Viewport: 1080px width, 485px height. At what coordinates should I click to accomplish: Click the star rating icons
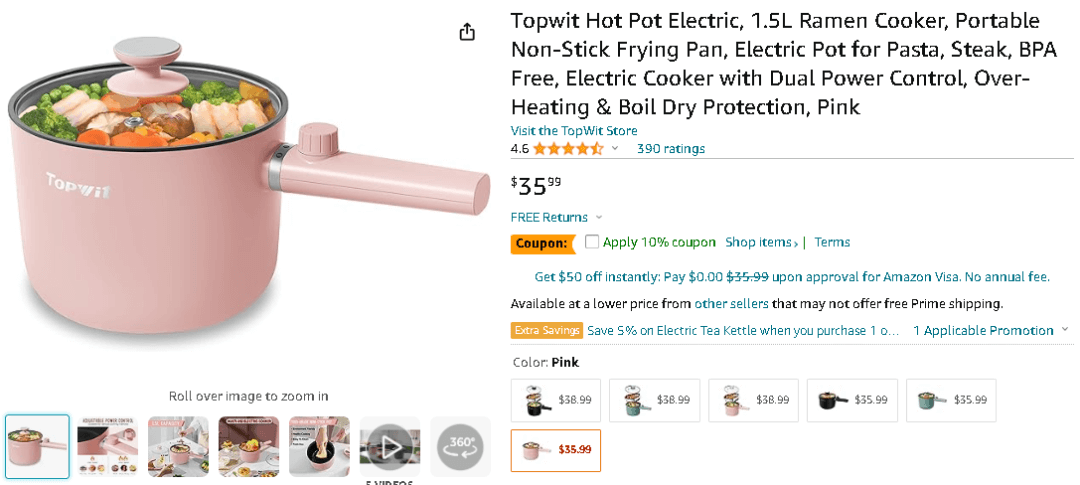(x=567, y=149)
